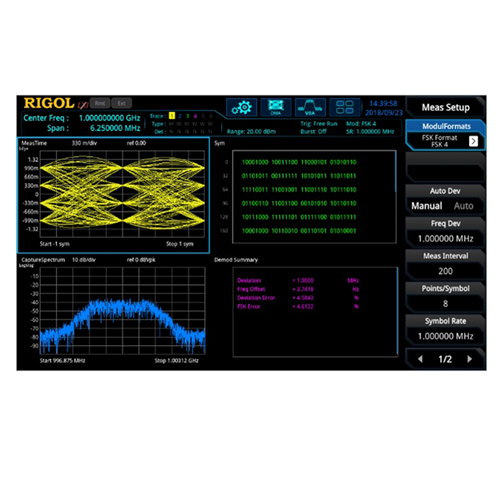Go to the previous menu page arrow

click(420, 359)
